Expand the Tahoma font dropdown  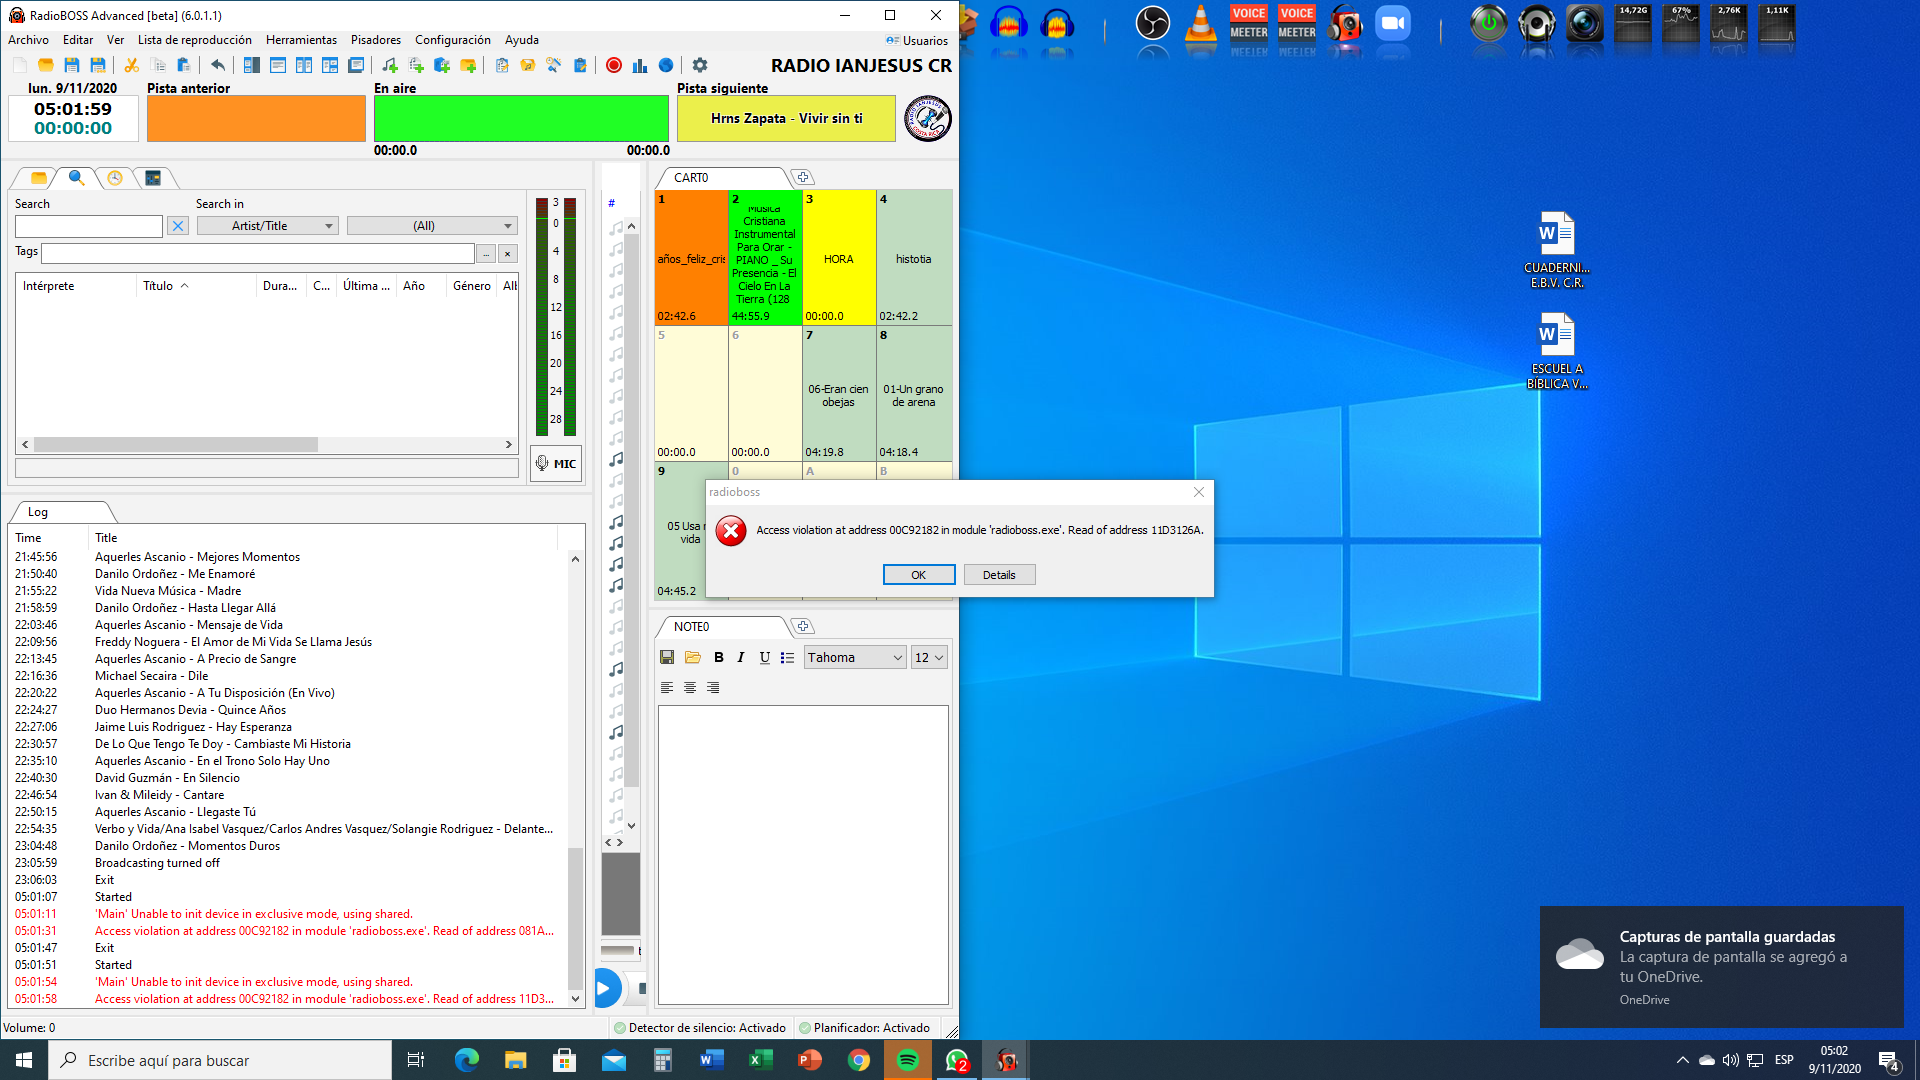point(855,658)
